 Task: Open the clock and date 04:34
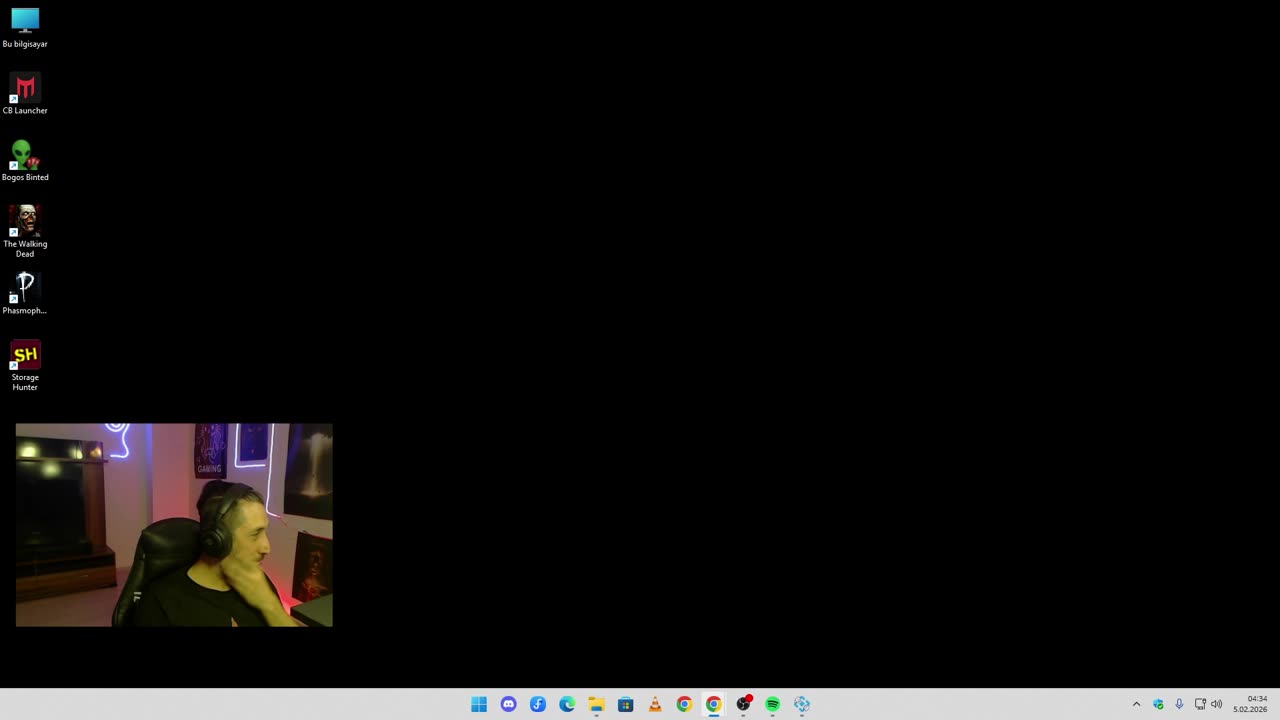1250,704
